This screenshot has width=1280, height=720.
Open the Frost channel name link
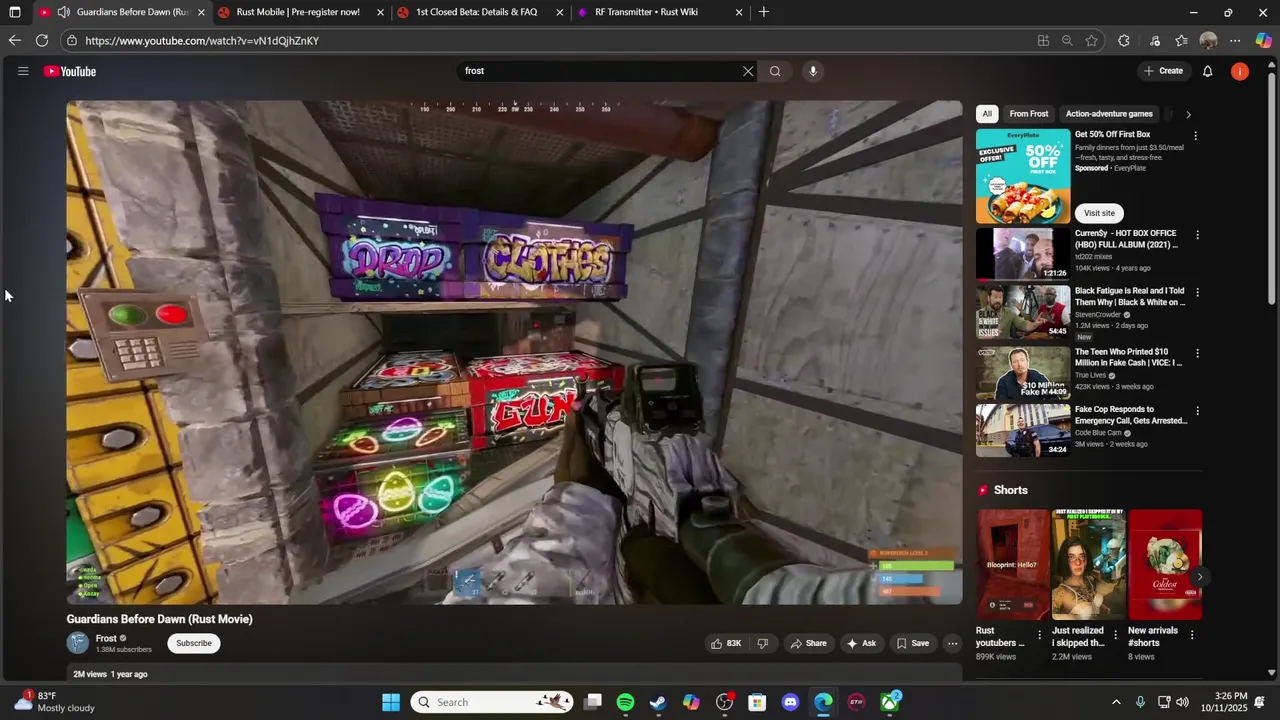pyautogui.click(x=106, y=638)
